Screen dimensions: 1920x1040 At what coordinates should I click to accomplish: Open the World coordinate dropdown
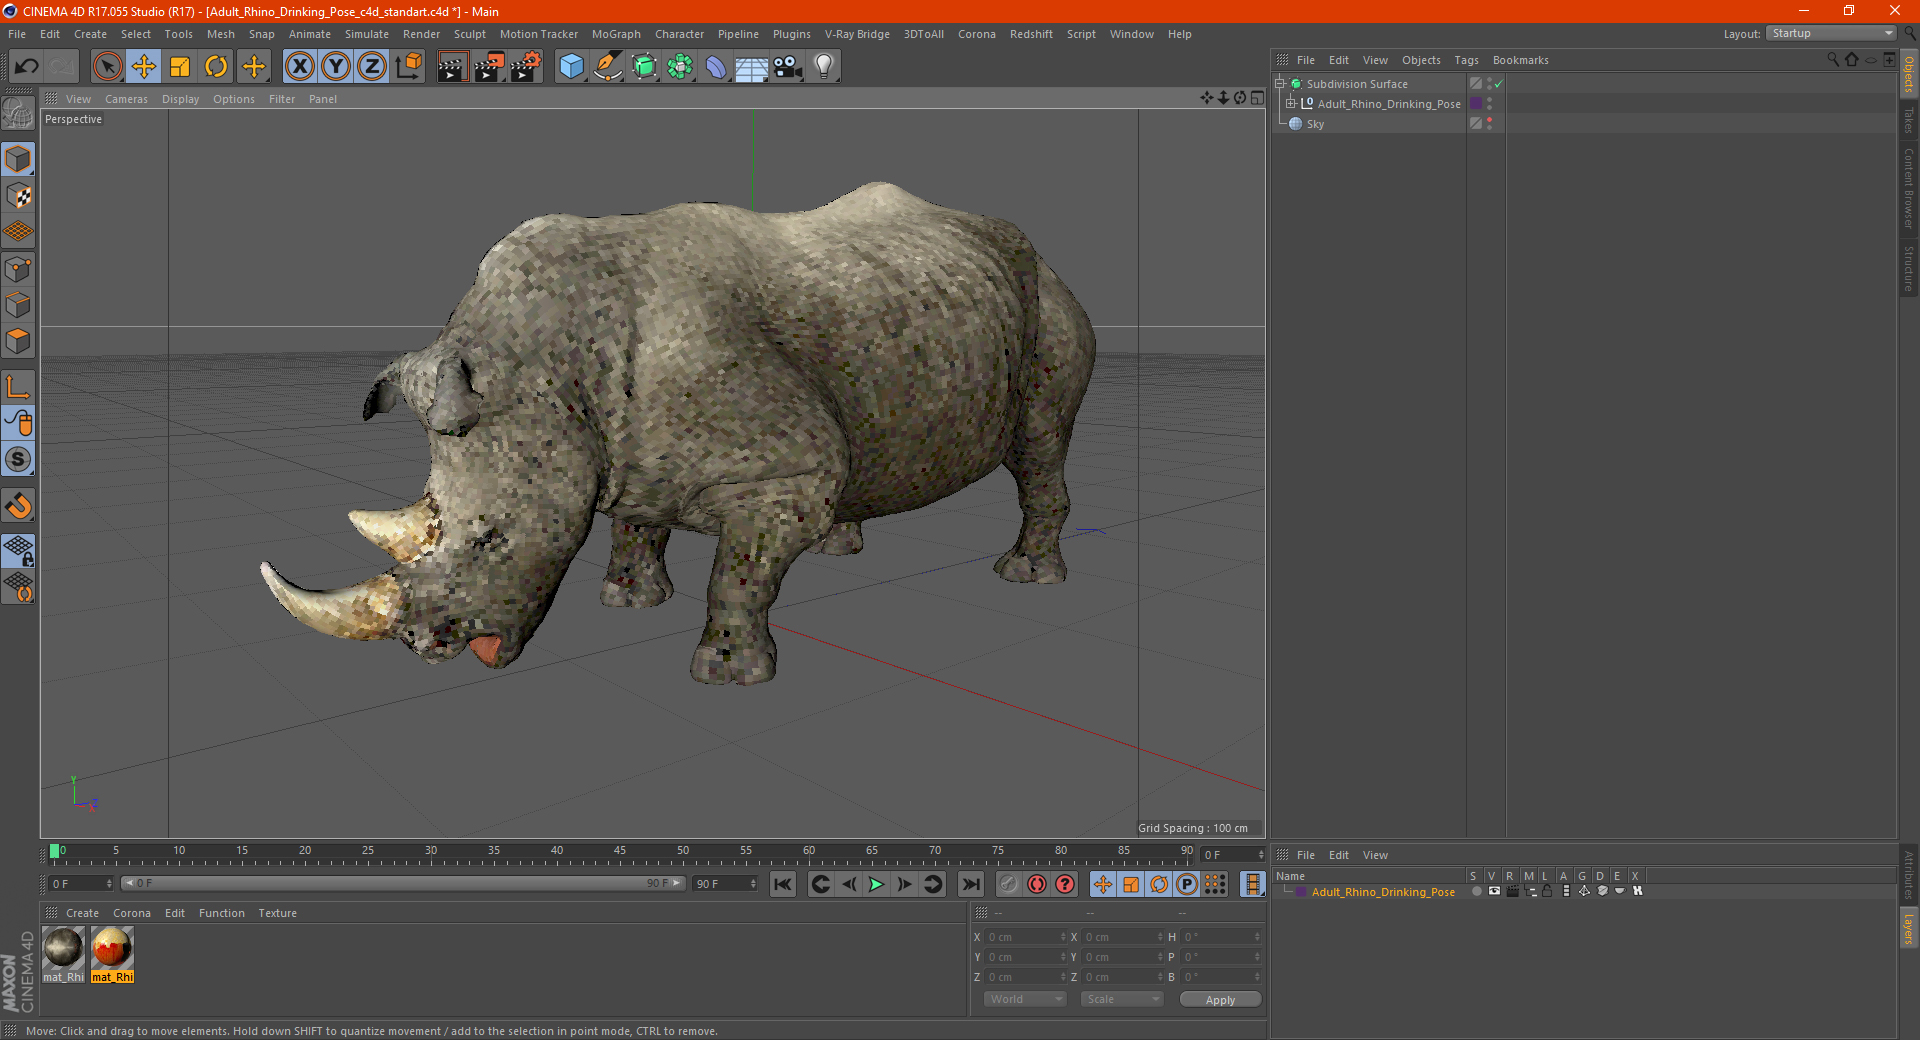point(1025,999)
